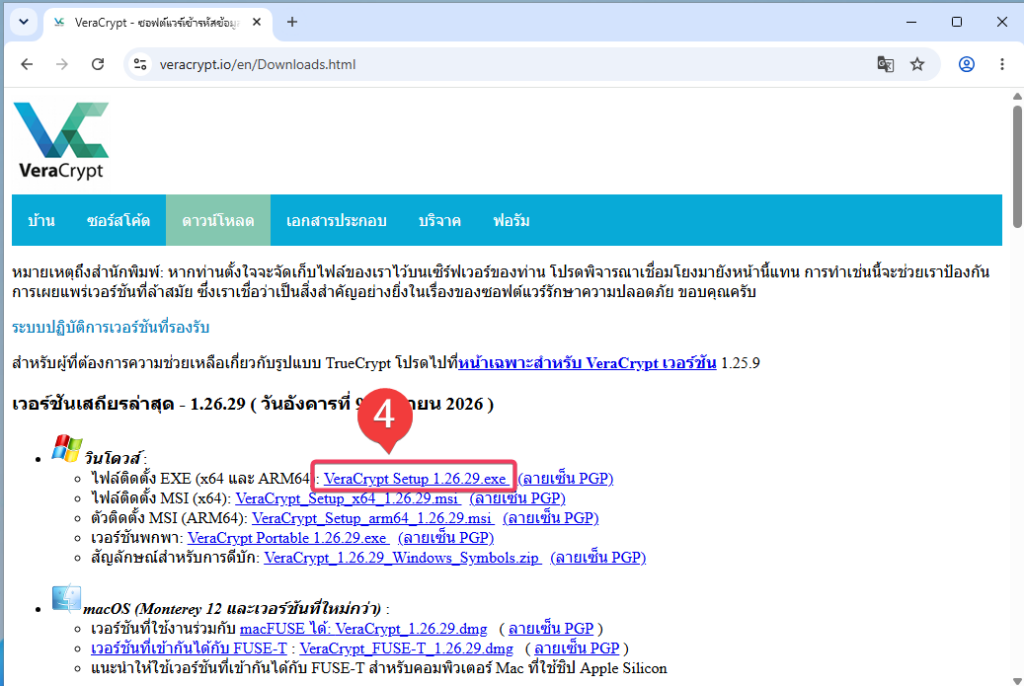Open PGP signature for the Portable version
The height and width of the screenshot is (686, 1024).
tap(445, 538)
